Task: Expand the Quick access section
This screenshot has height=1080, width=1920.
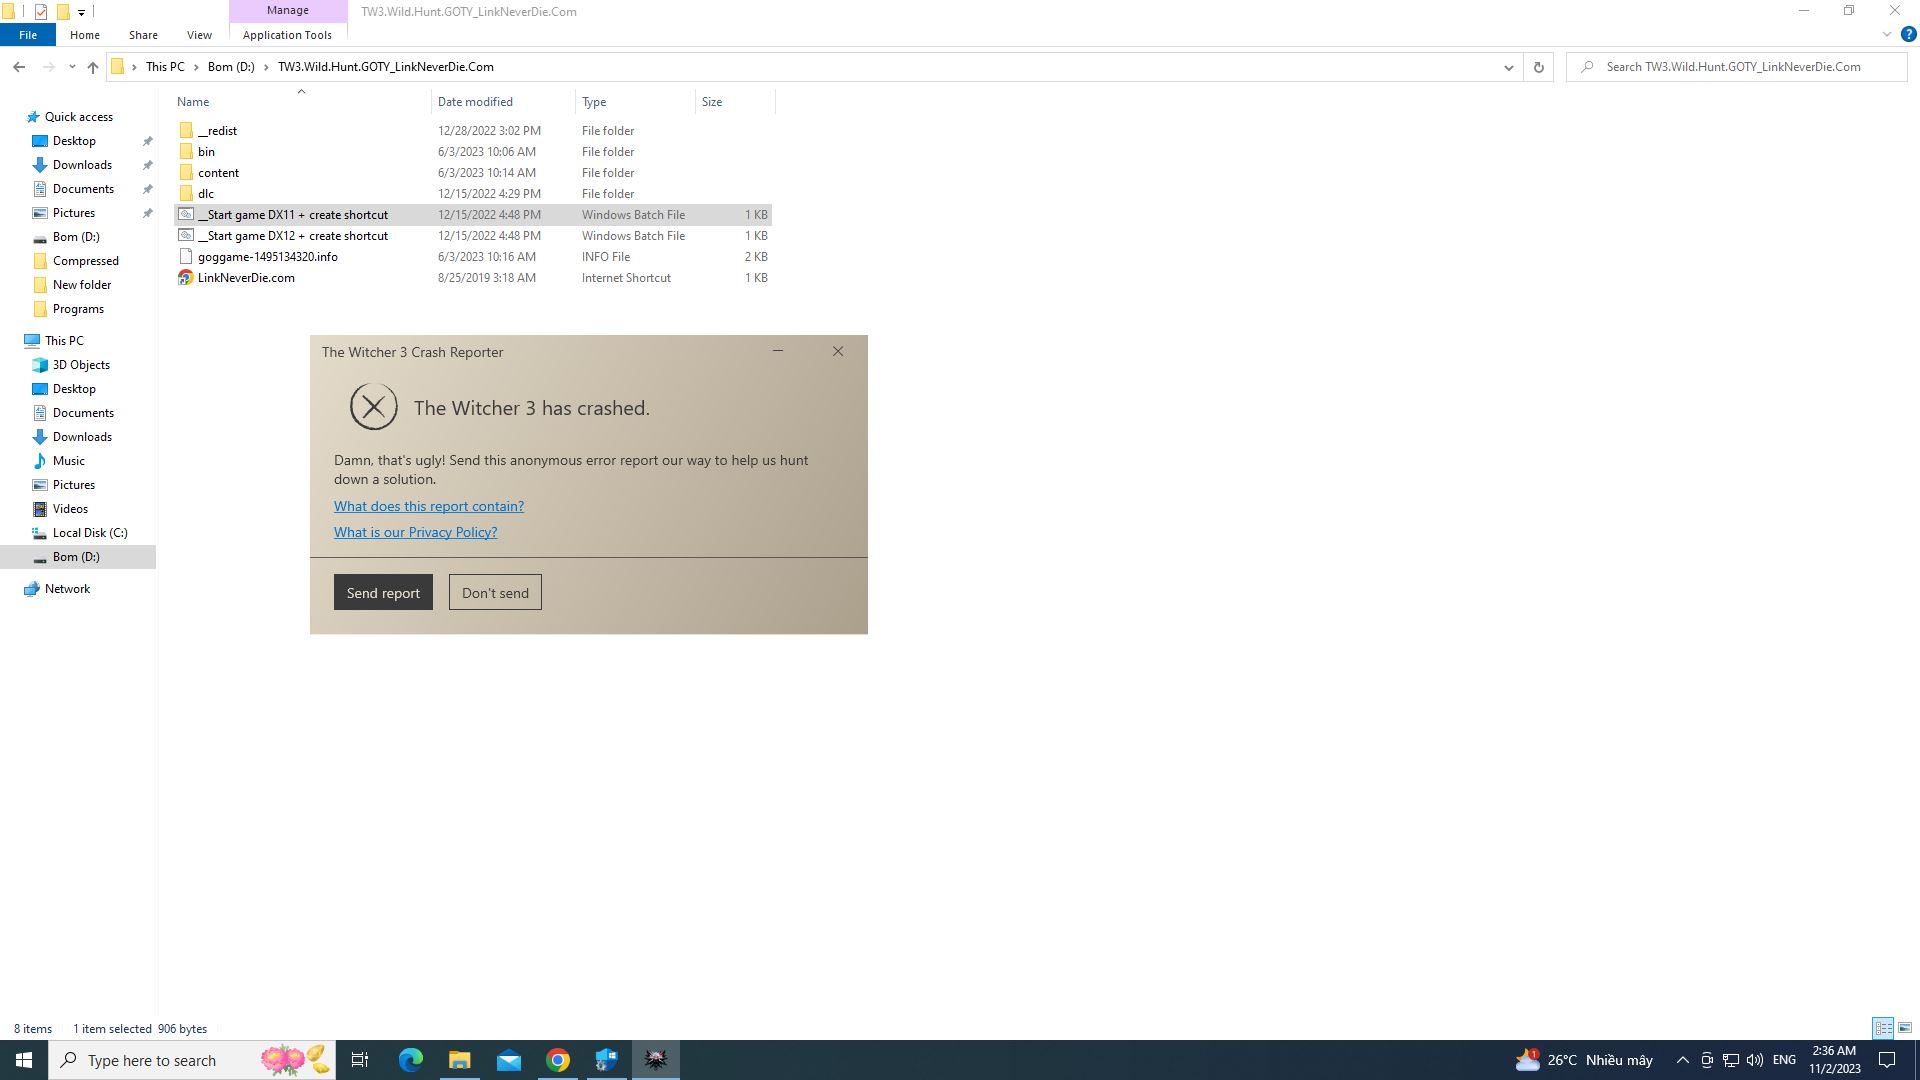Action: coord(15,116)
